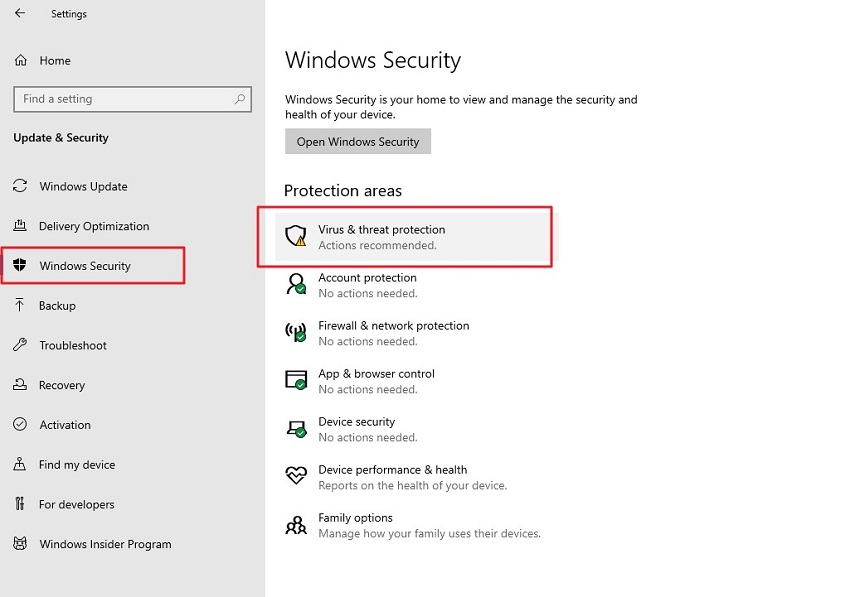Click the Device performance heart icon

(x=295, y=477)
